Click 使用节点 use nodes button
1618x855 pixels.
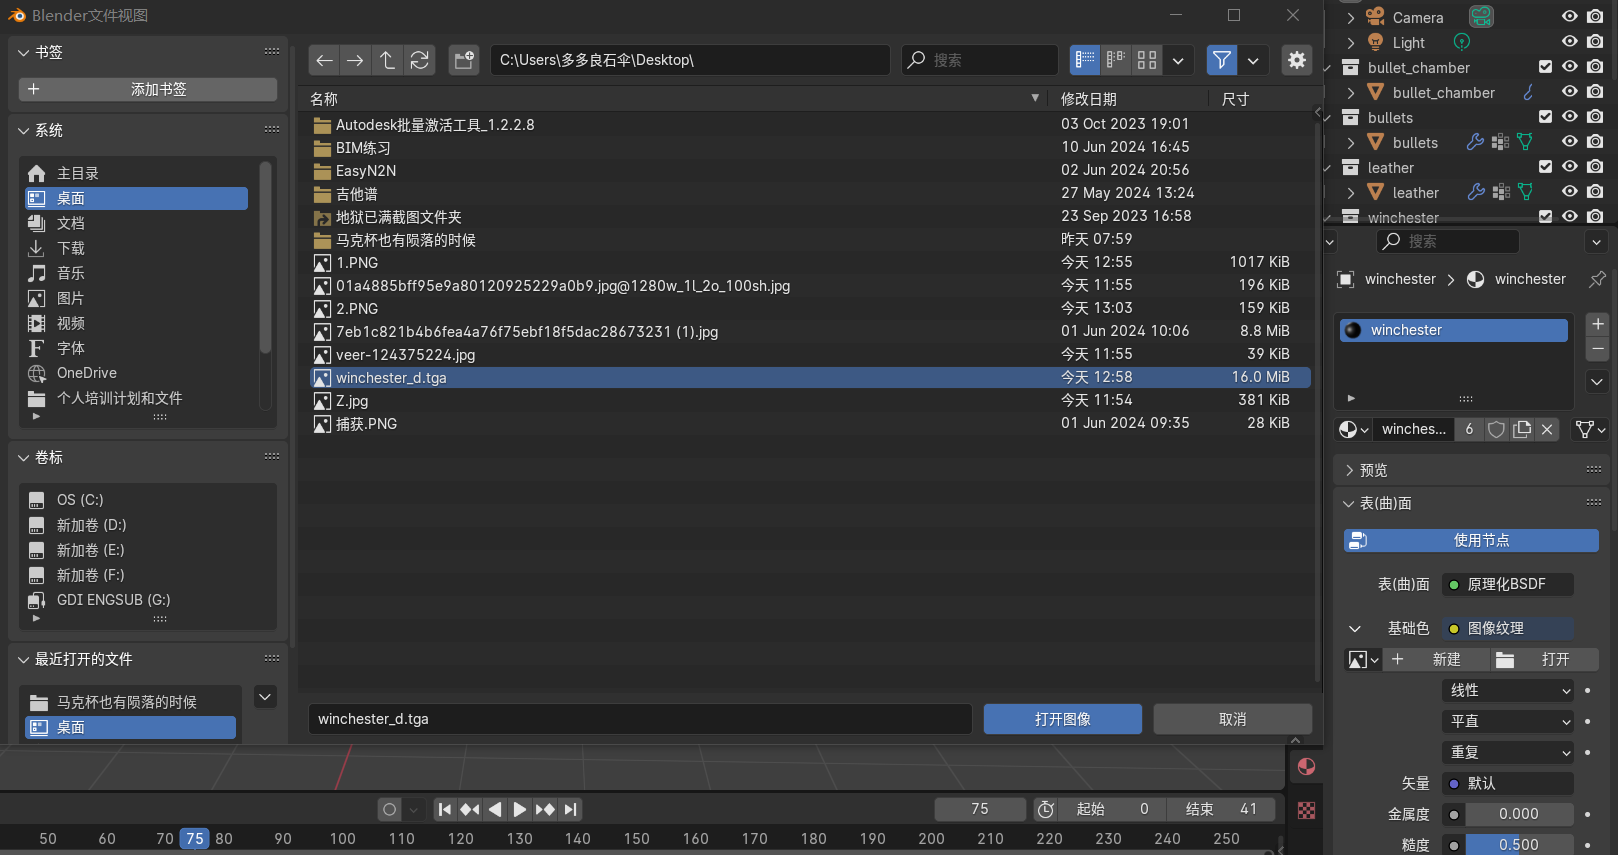click(x=1471, y=541)
